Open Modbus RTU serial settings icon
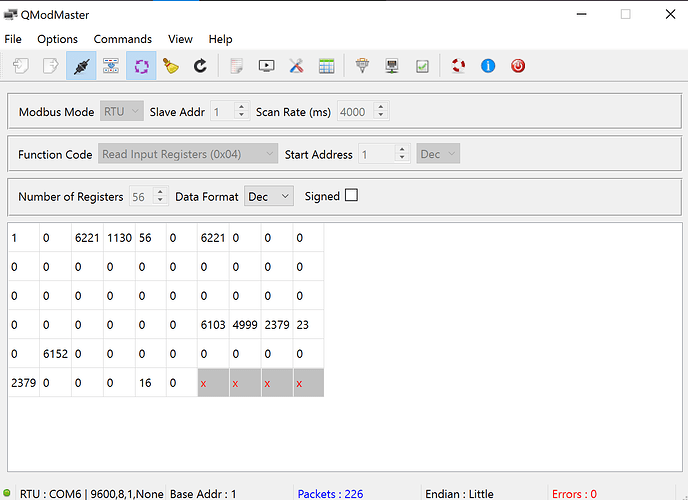 tap(362, 66)
